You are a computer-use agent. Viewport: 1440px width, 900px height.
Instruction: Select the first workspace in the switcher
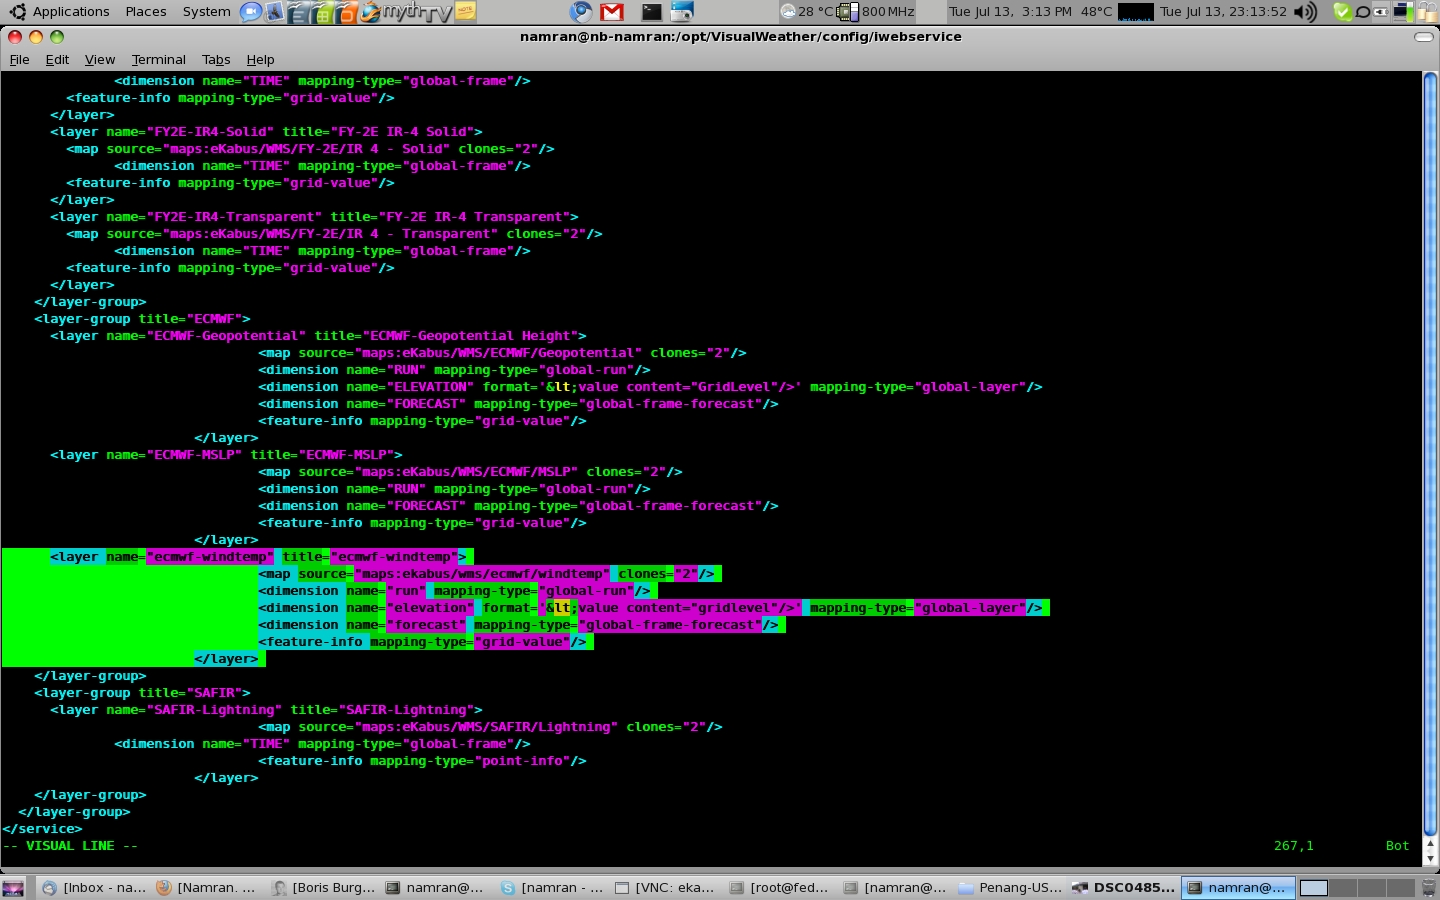click(x=1313, y=888)
